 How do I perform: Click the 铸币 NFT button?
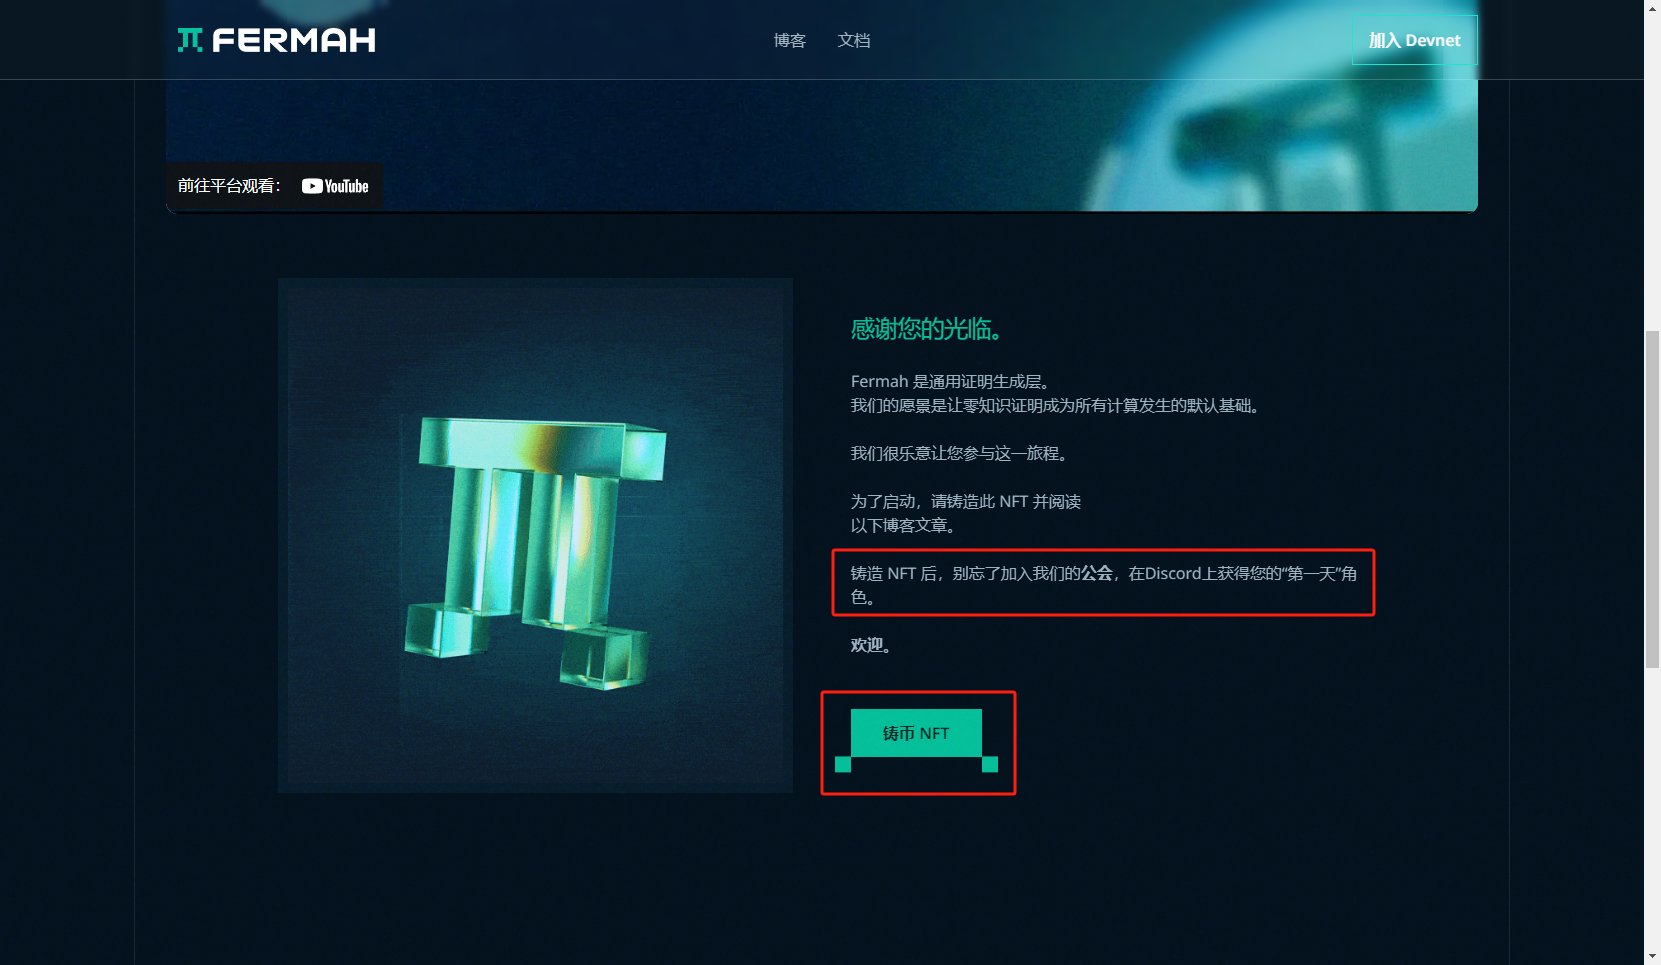(x=916, y=733)
